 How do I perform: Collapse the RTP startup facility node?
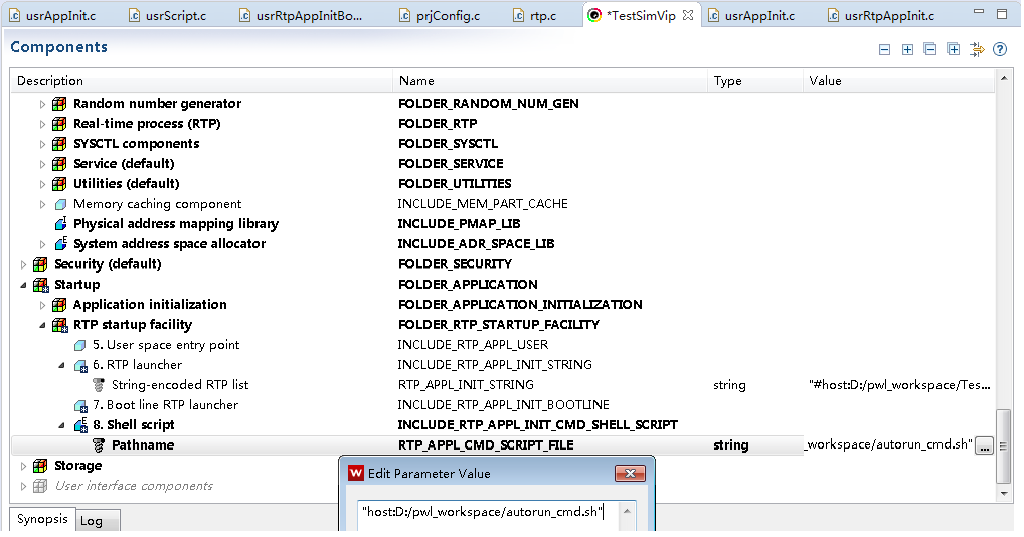tap(42, 325)
